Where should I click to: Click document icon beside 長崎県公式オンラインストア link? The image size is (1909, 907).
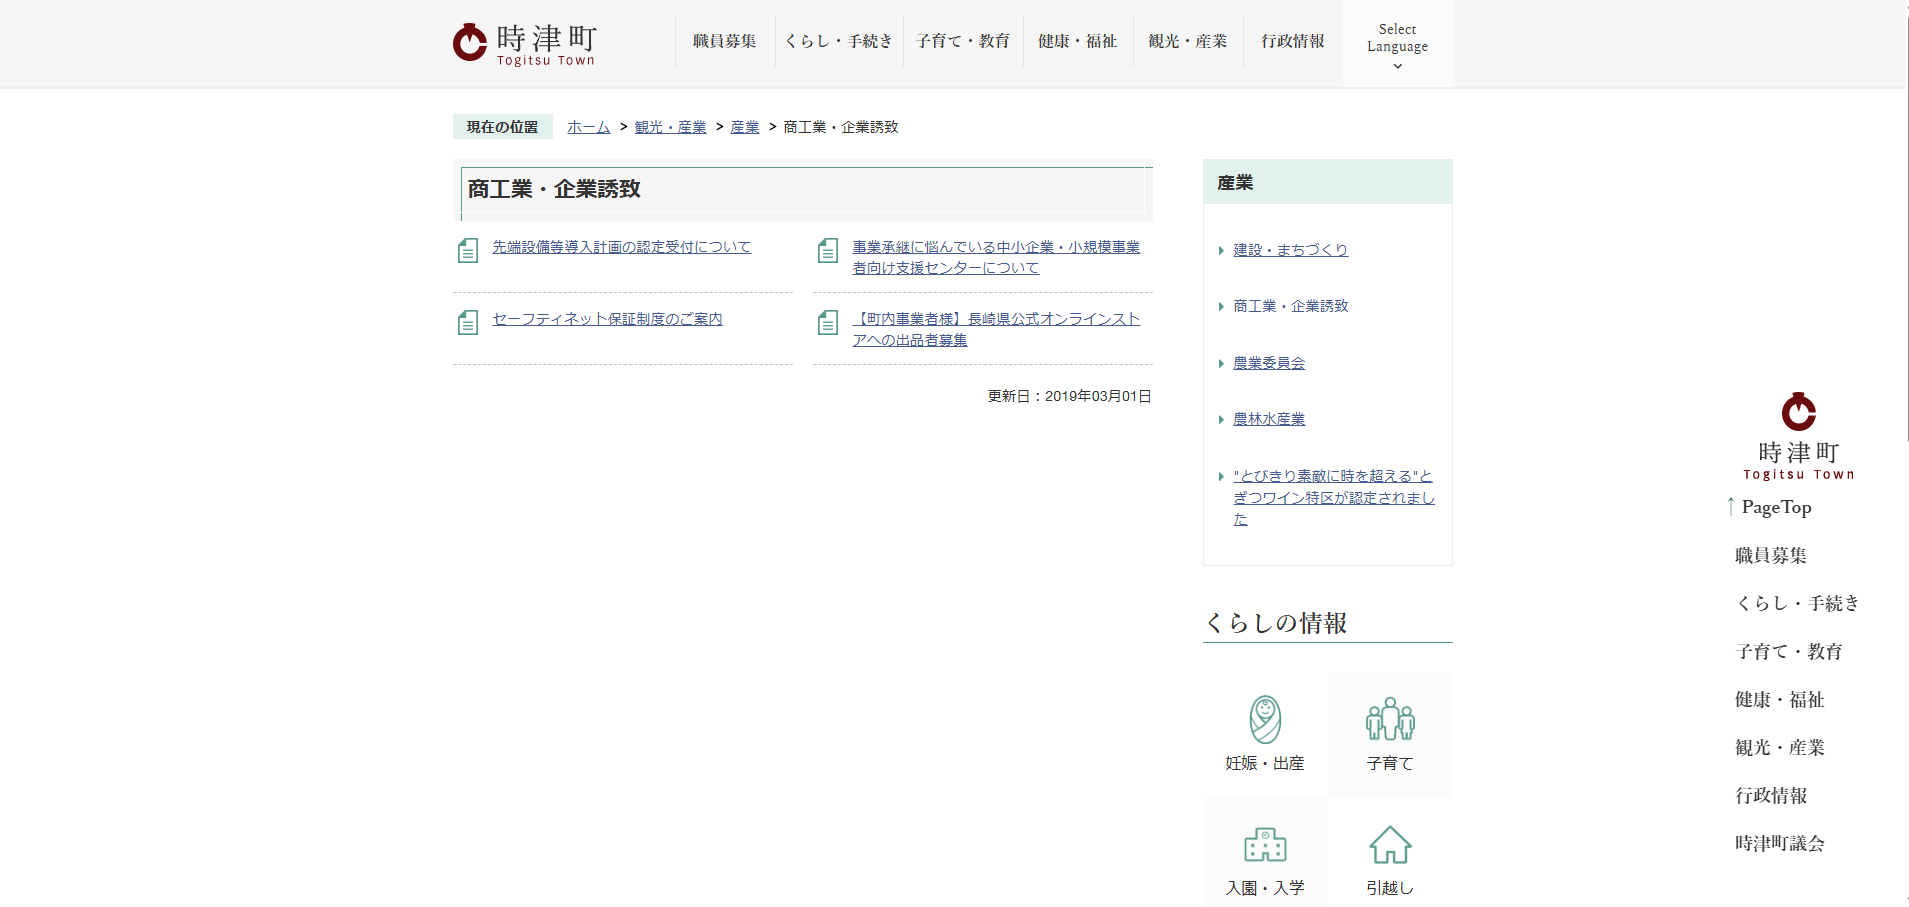827,323
